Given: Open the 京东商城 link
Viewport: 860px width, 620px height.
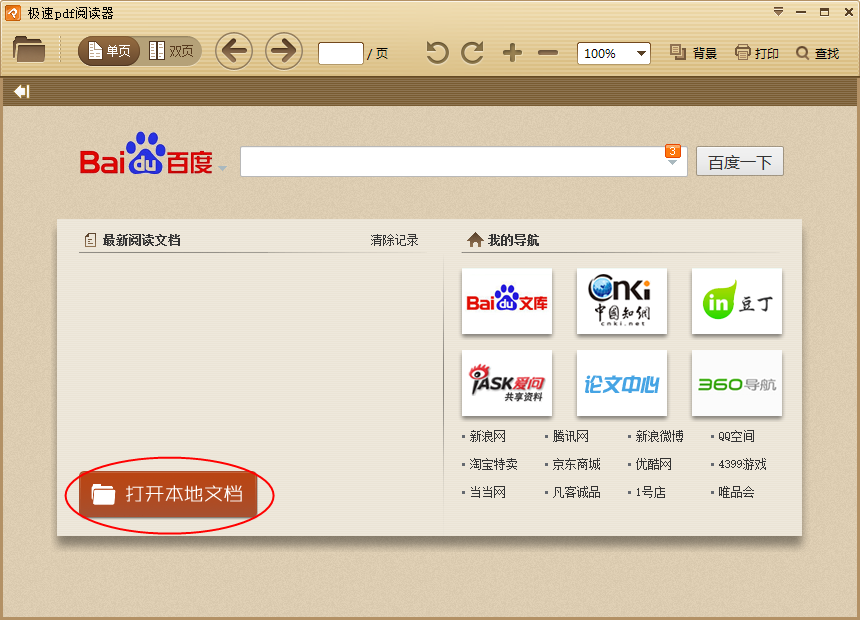Looking at the screenshot, I should [x=576, y=464].
